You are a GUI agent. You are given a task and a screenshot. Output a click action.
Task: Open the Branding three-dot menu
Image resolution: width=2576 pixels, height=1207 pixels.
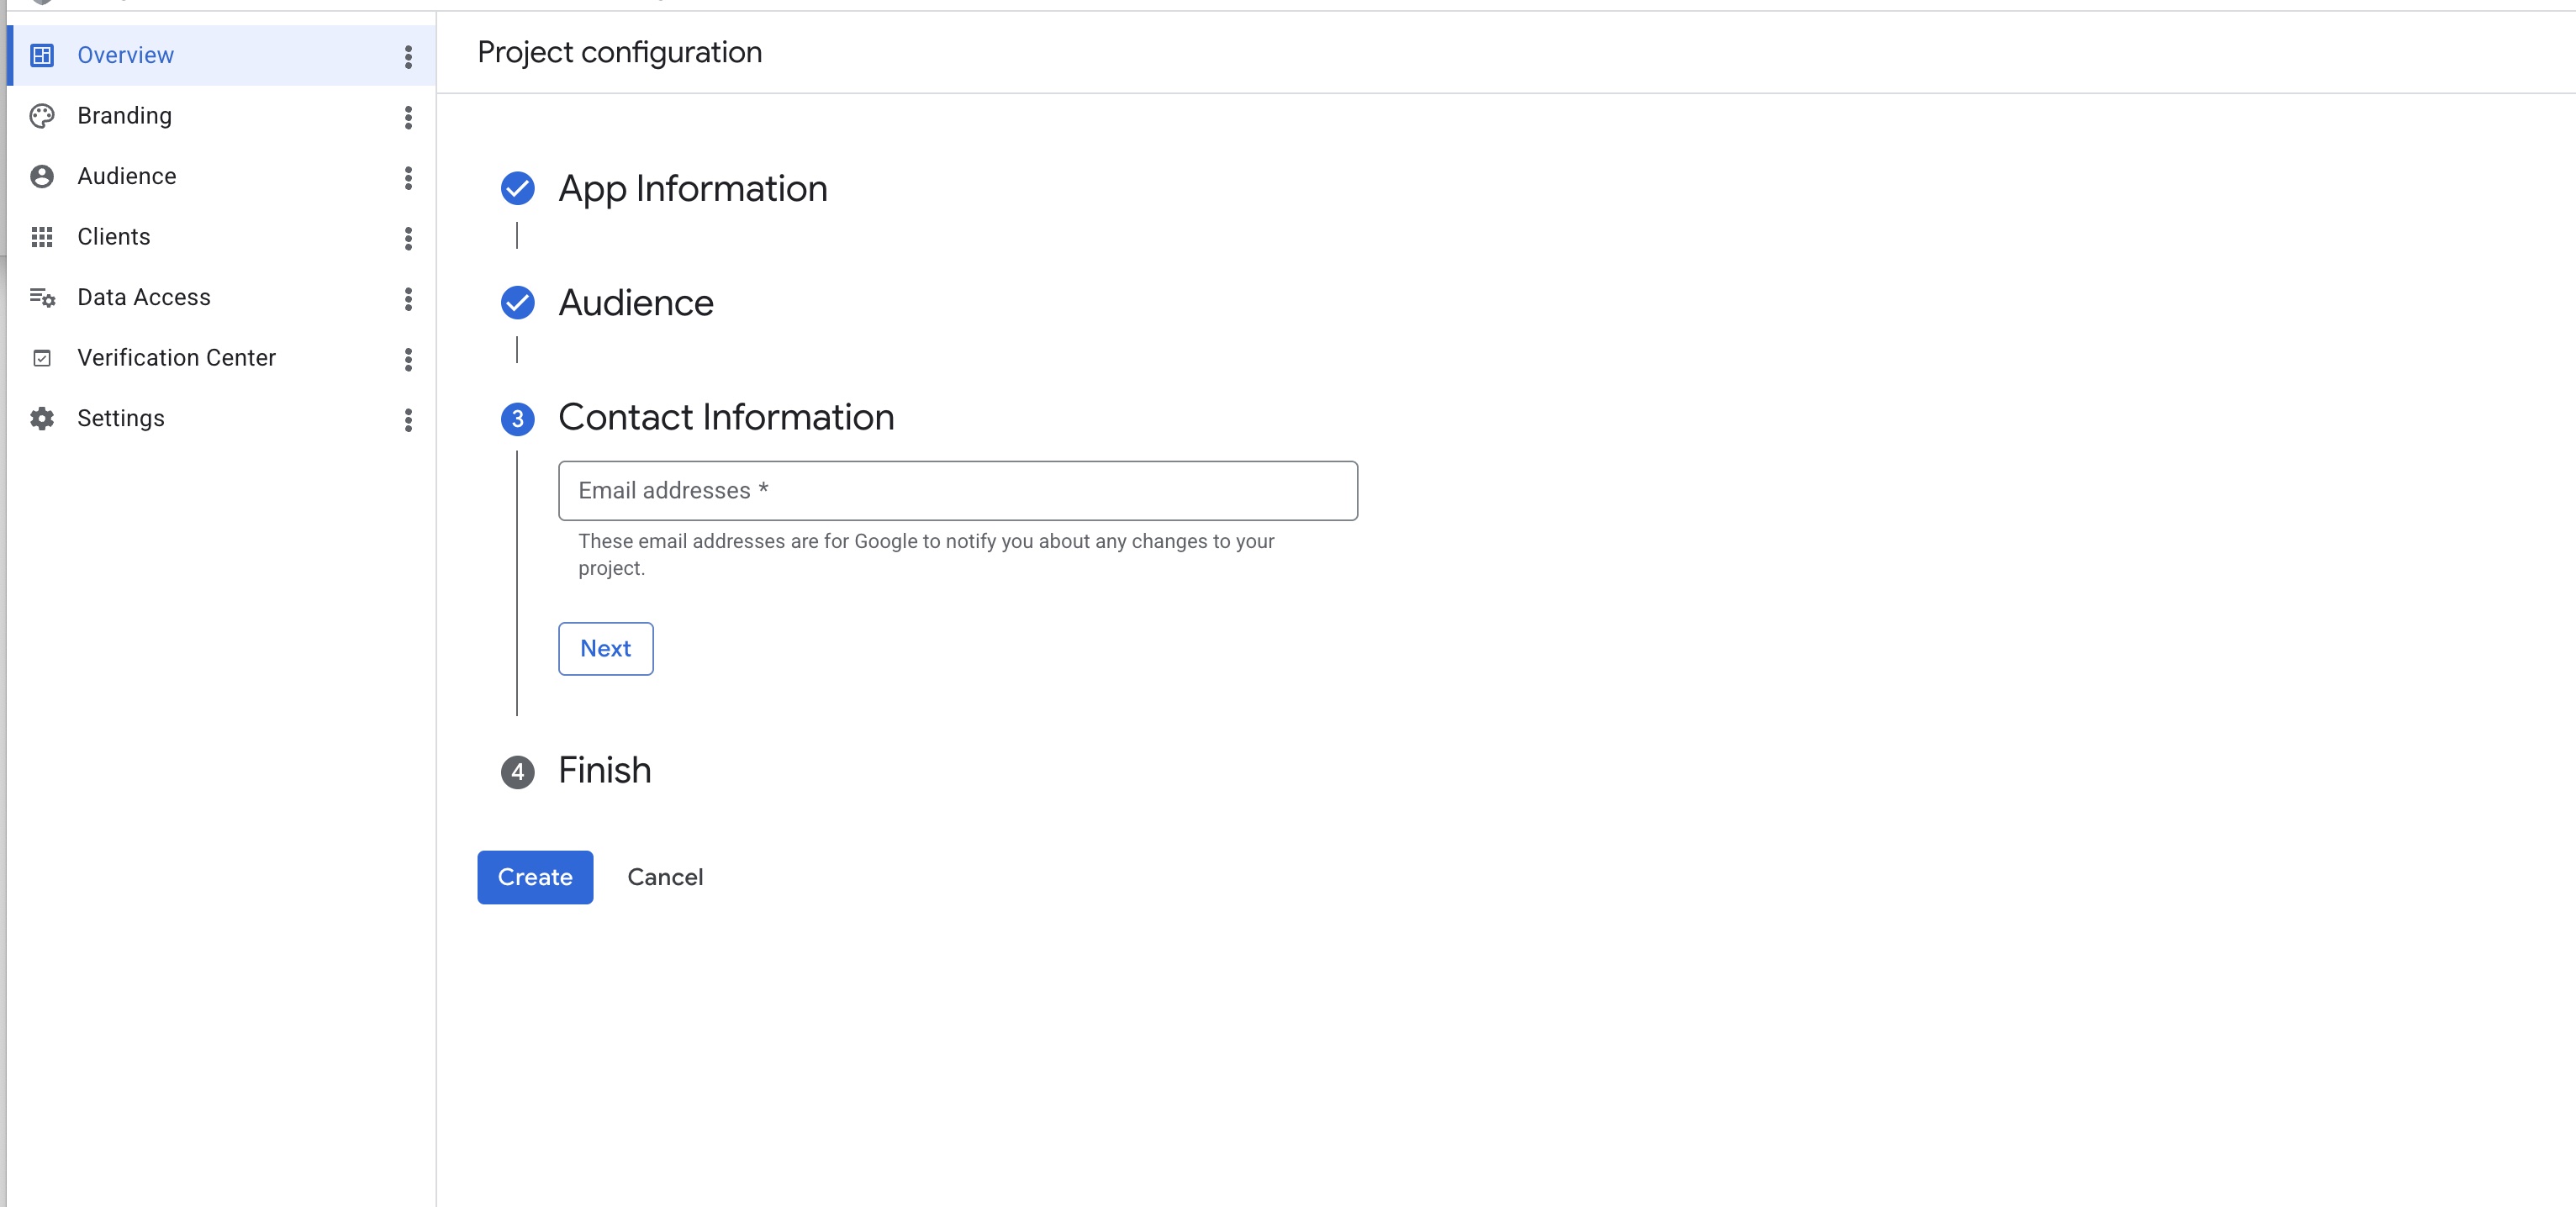tap(408, 117)
